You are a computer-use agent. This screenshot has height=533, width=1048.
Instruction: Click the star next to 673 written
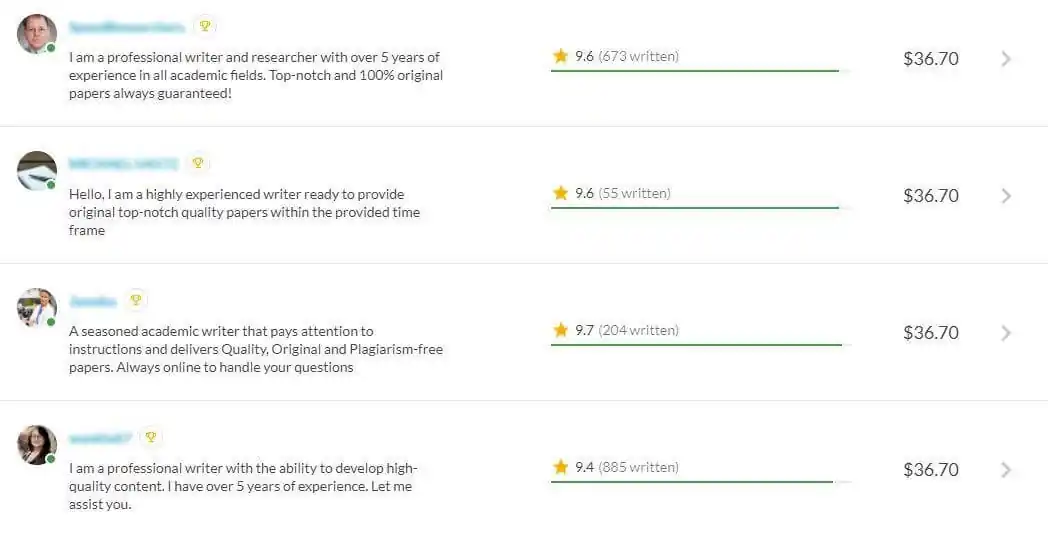pyautogui.click(x=561, y=56)
